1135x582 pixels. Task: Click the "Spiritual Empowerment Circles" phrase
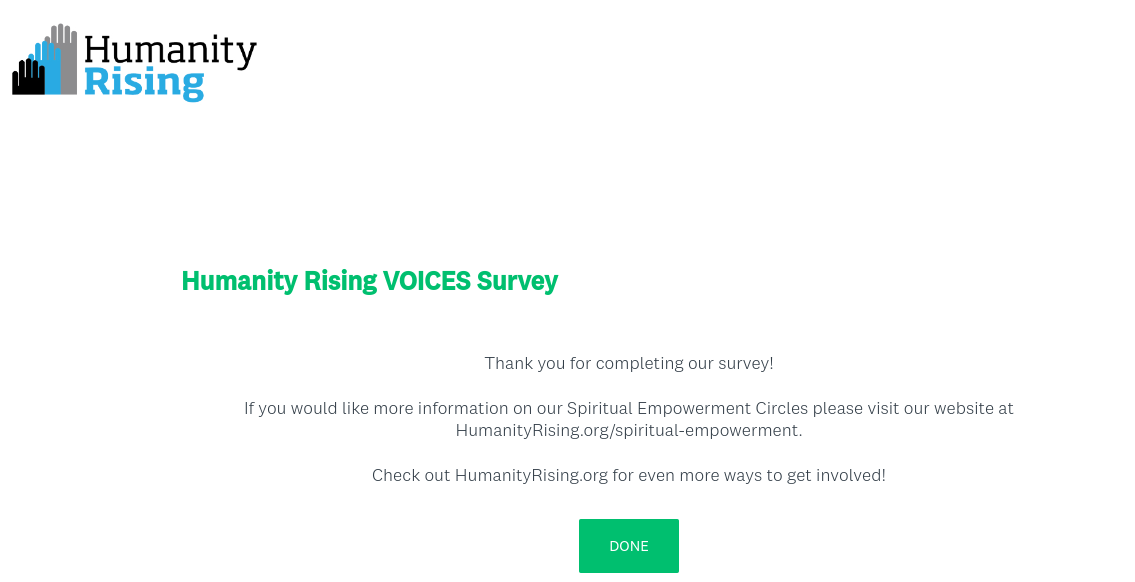687,408
